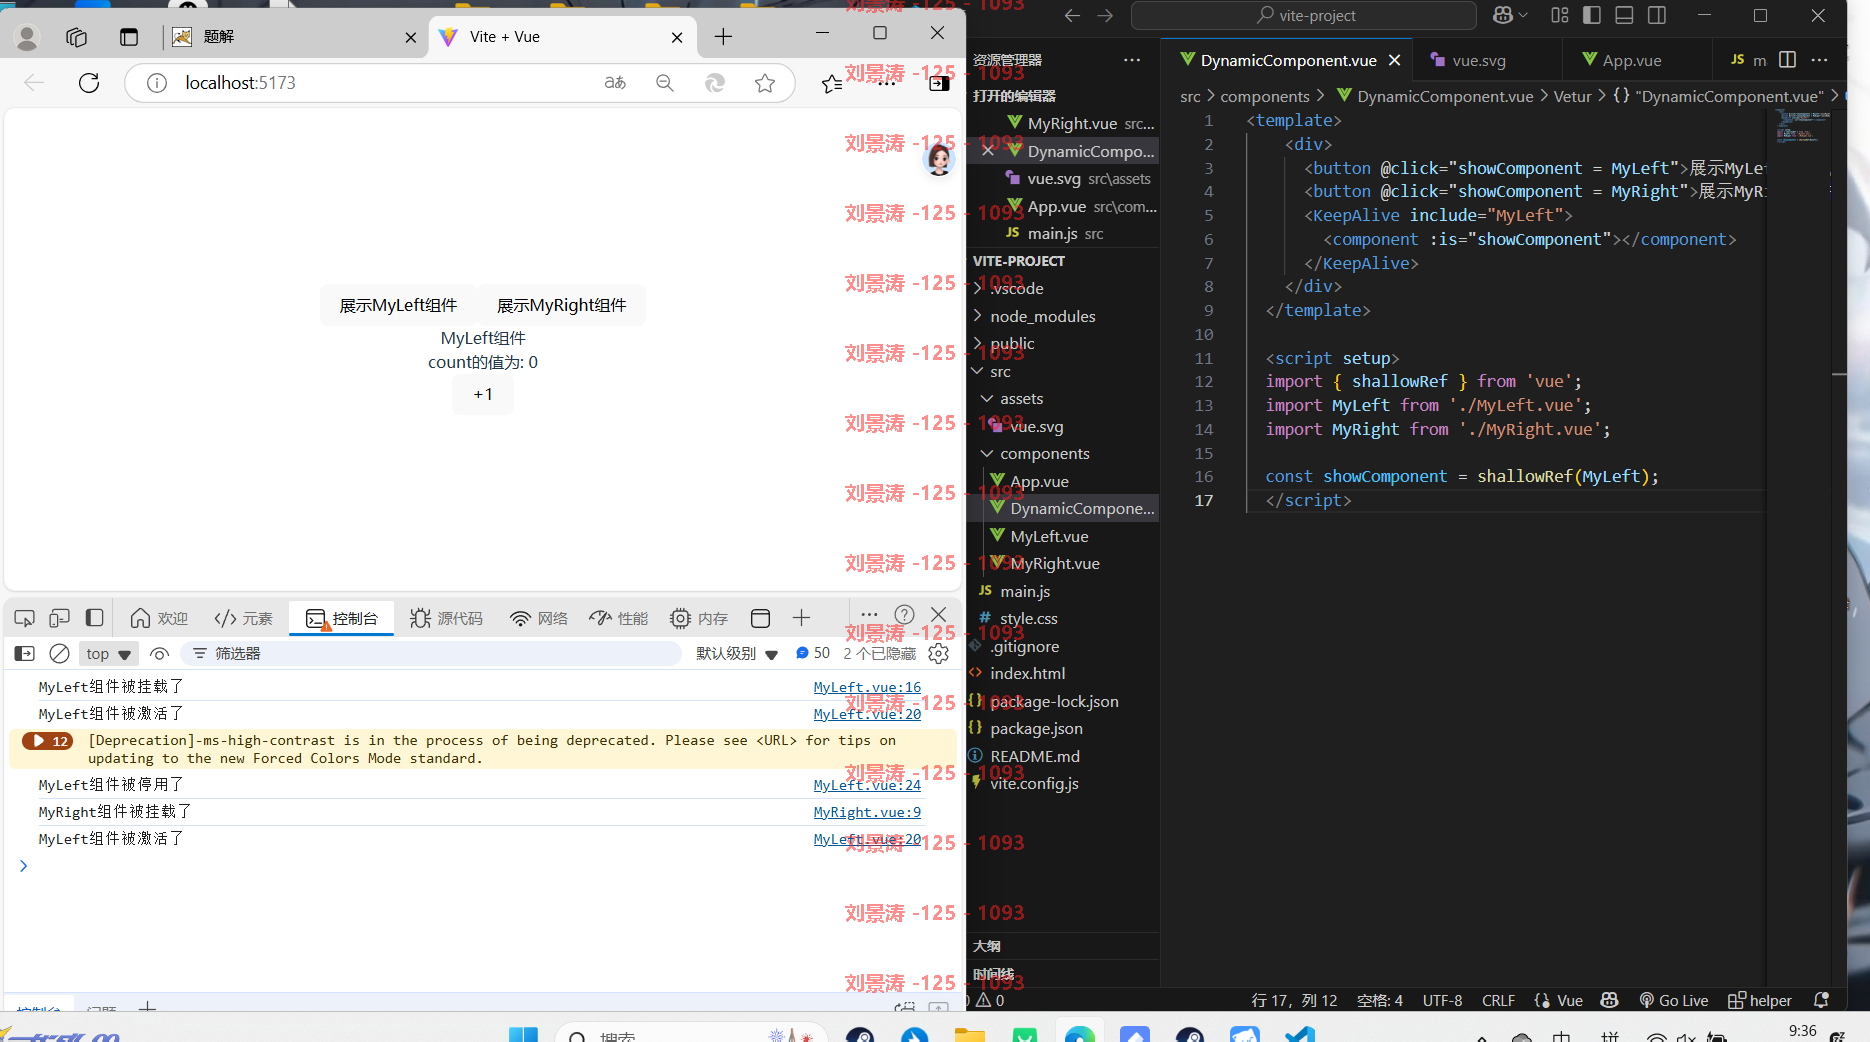1870x1042 pixels.
Task: Click the 展示MyRight组件 button
Action: (x=561, y=305)
